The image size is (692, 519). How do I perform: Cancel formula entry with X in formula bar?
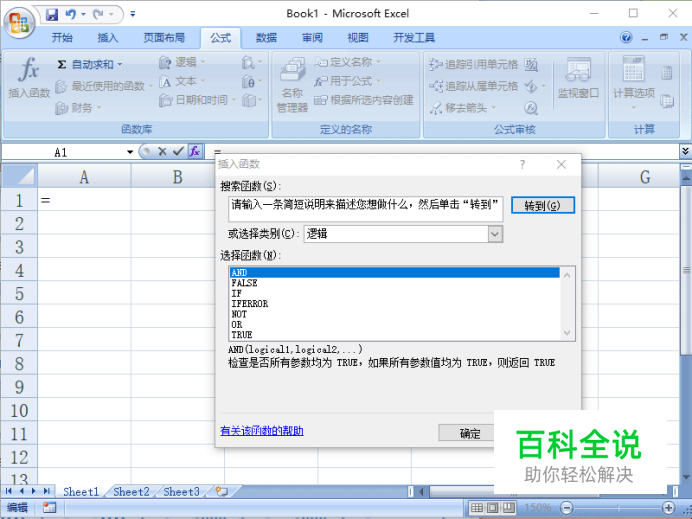point(162,151)
